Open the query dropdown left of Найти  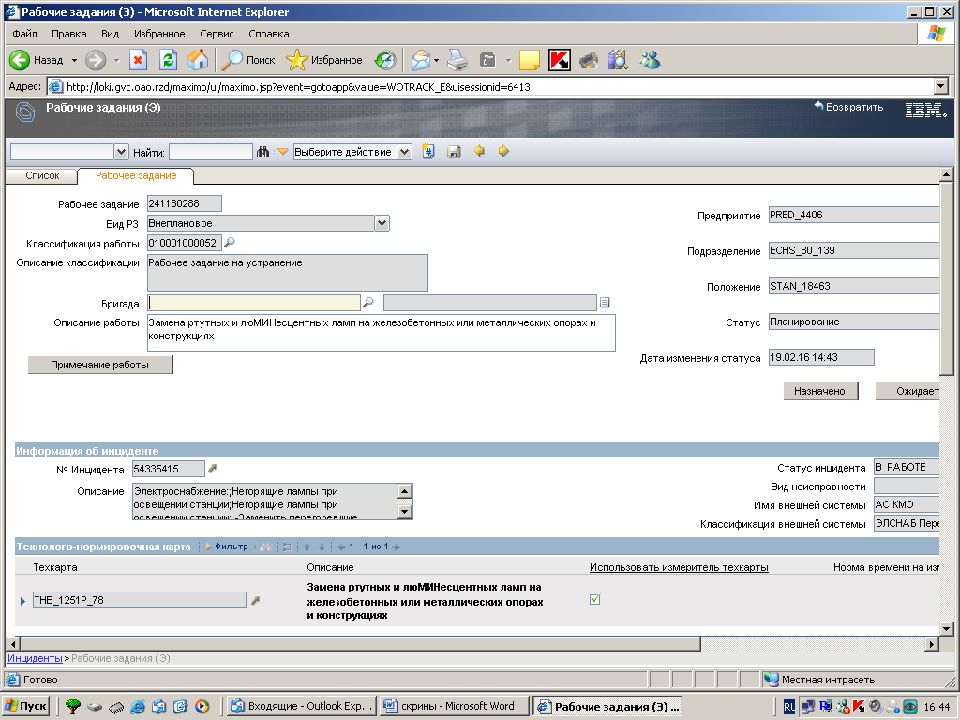click(x=121, y=152)
